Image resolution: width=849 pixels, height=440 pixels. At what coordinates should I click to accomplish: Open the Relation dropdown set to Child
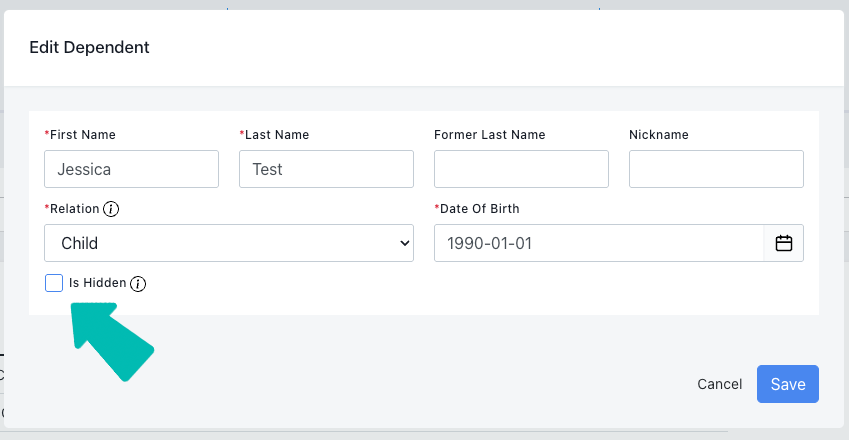pyautogui.click(x=229, y=243)
